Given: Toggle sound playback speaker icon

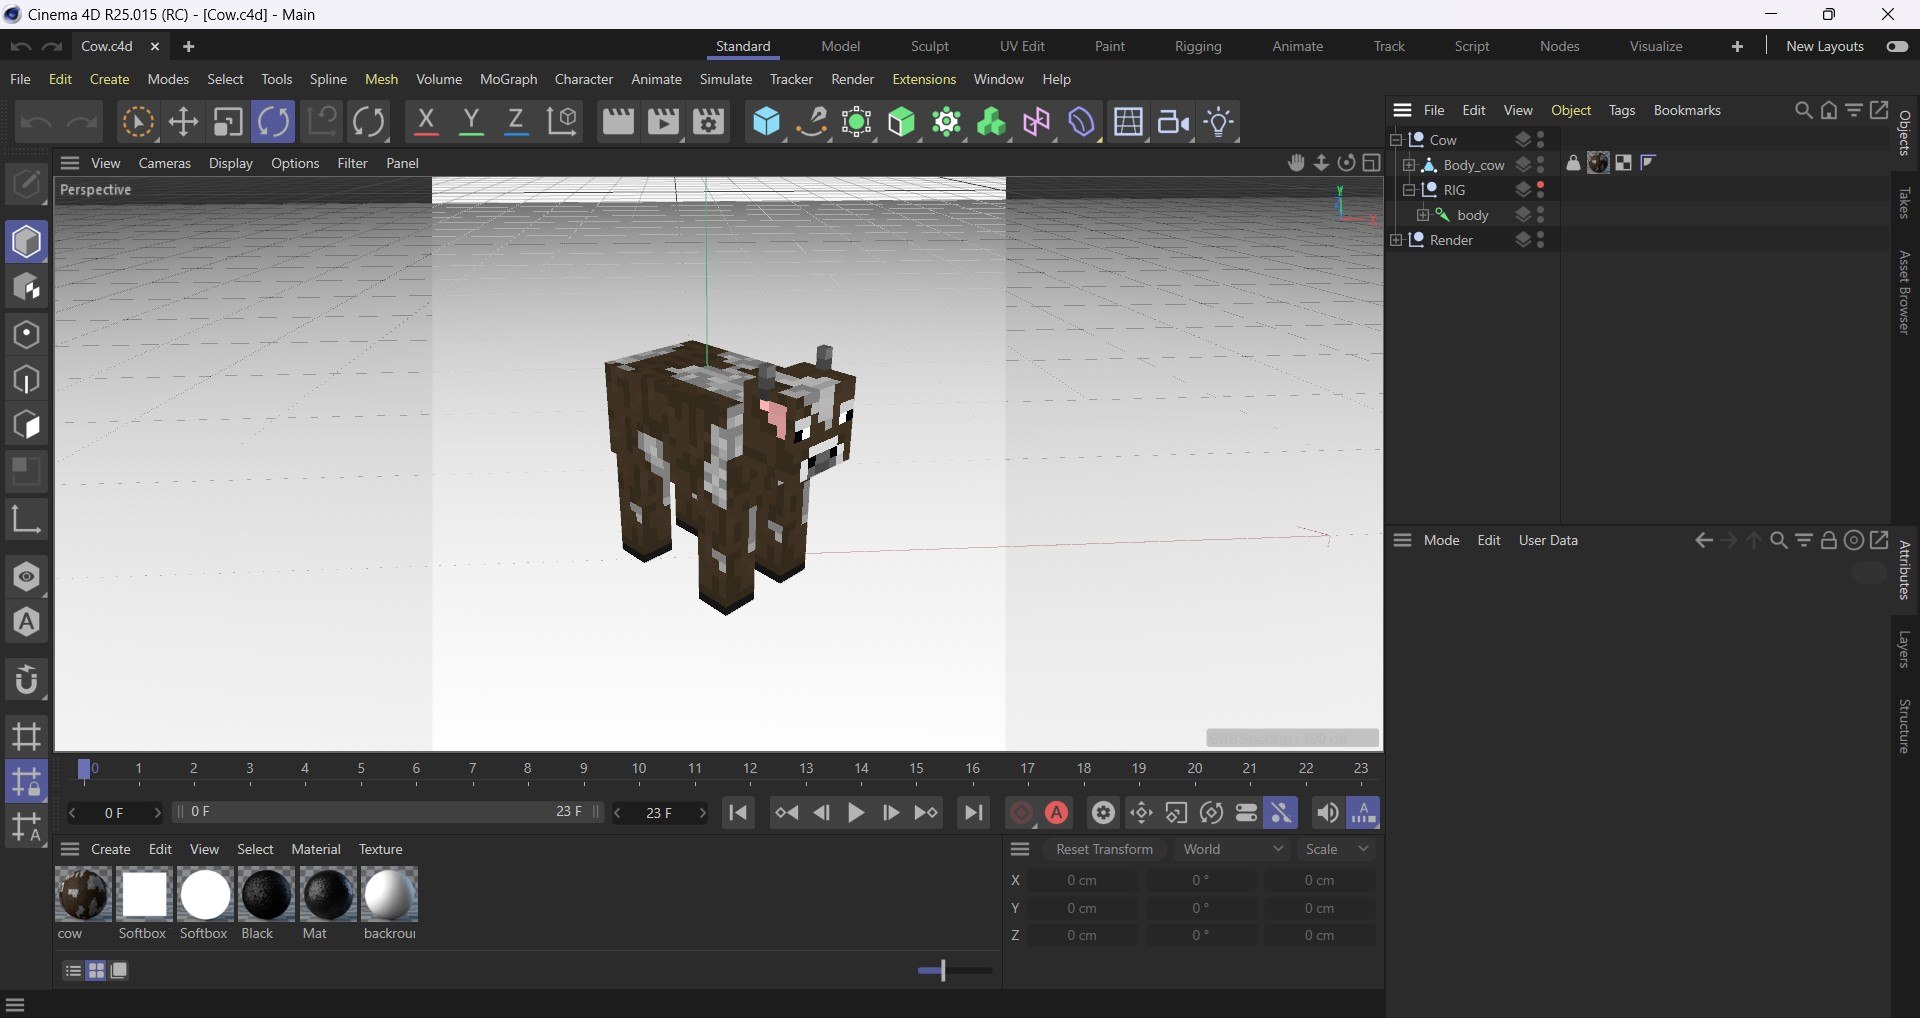Looking at the screenshot, I should click(1327, 813).
